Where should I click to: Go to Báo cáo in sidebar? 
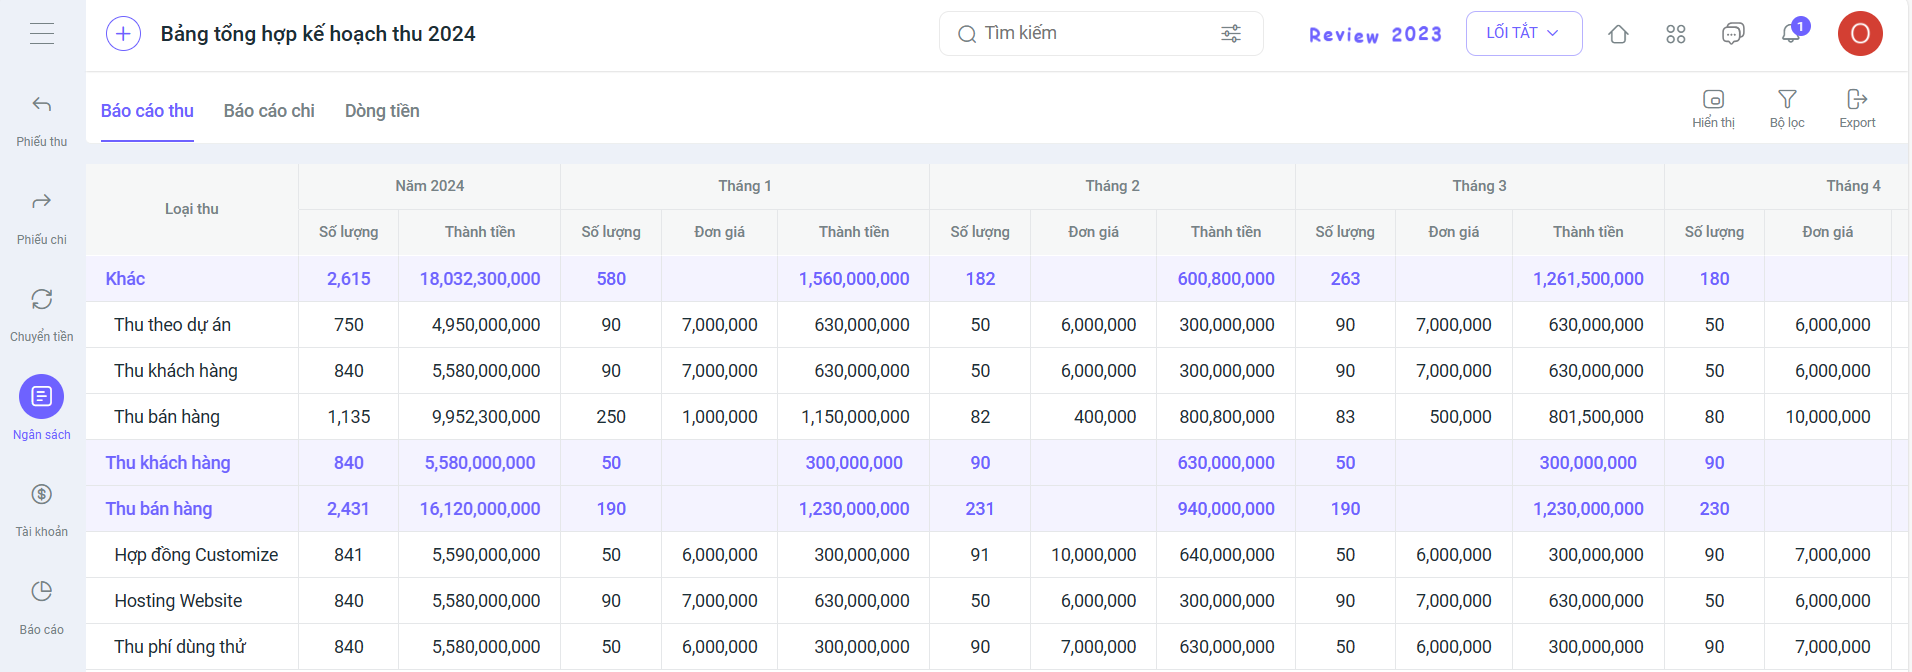(x=42, y=592)
